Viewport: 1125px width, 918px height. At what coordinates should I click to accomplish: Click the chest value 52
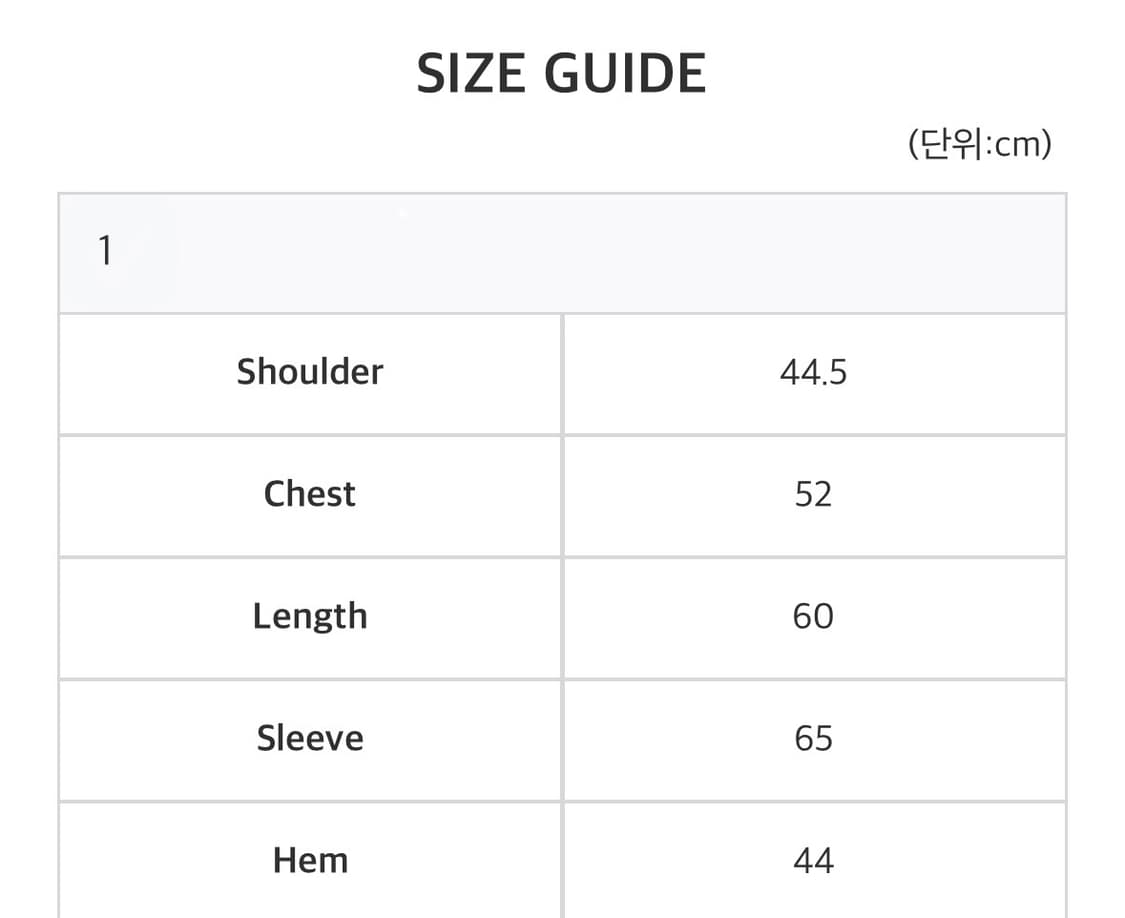813,494
